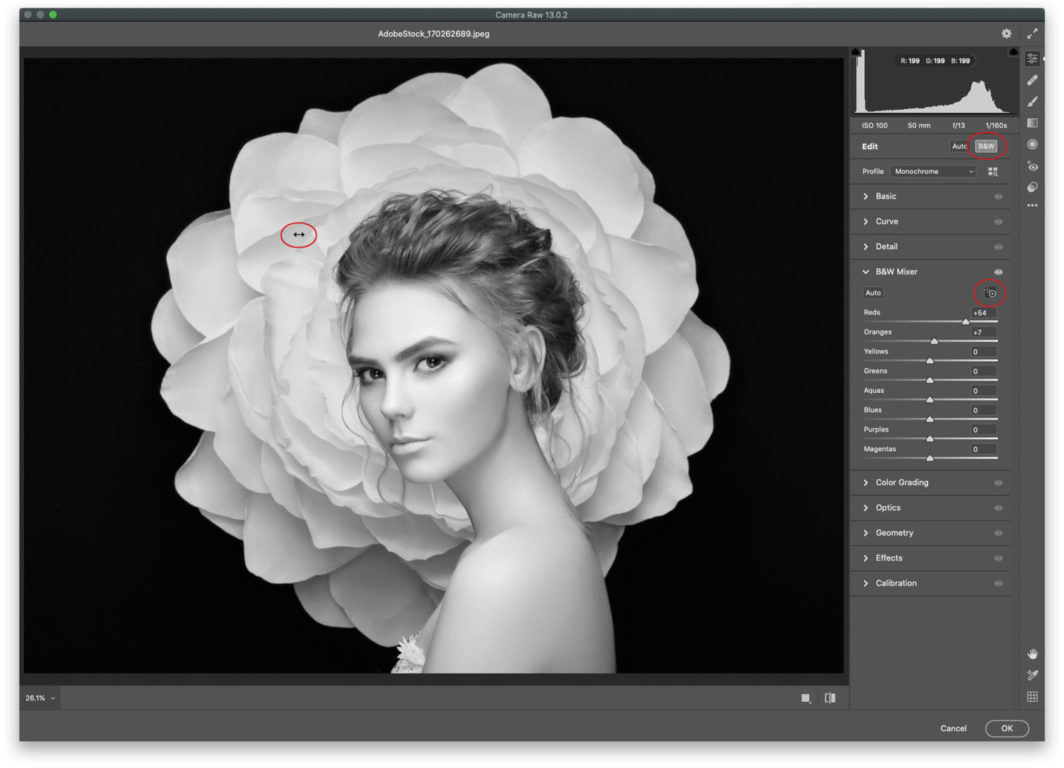Open the zoom level menu
Image resolution: width=1064 pixels, height=768 pixels.
coord(37,700)
